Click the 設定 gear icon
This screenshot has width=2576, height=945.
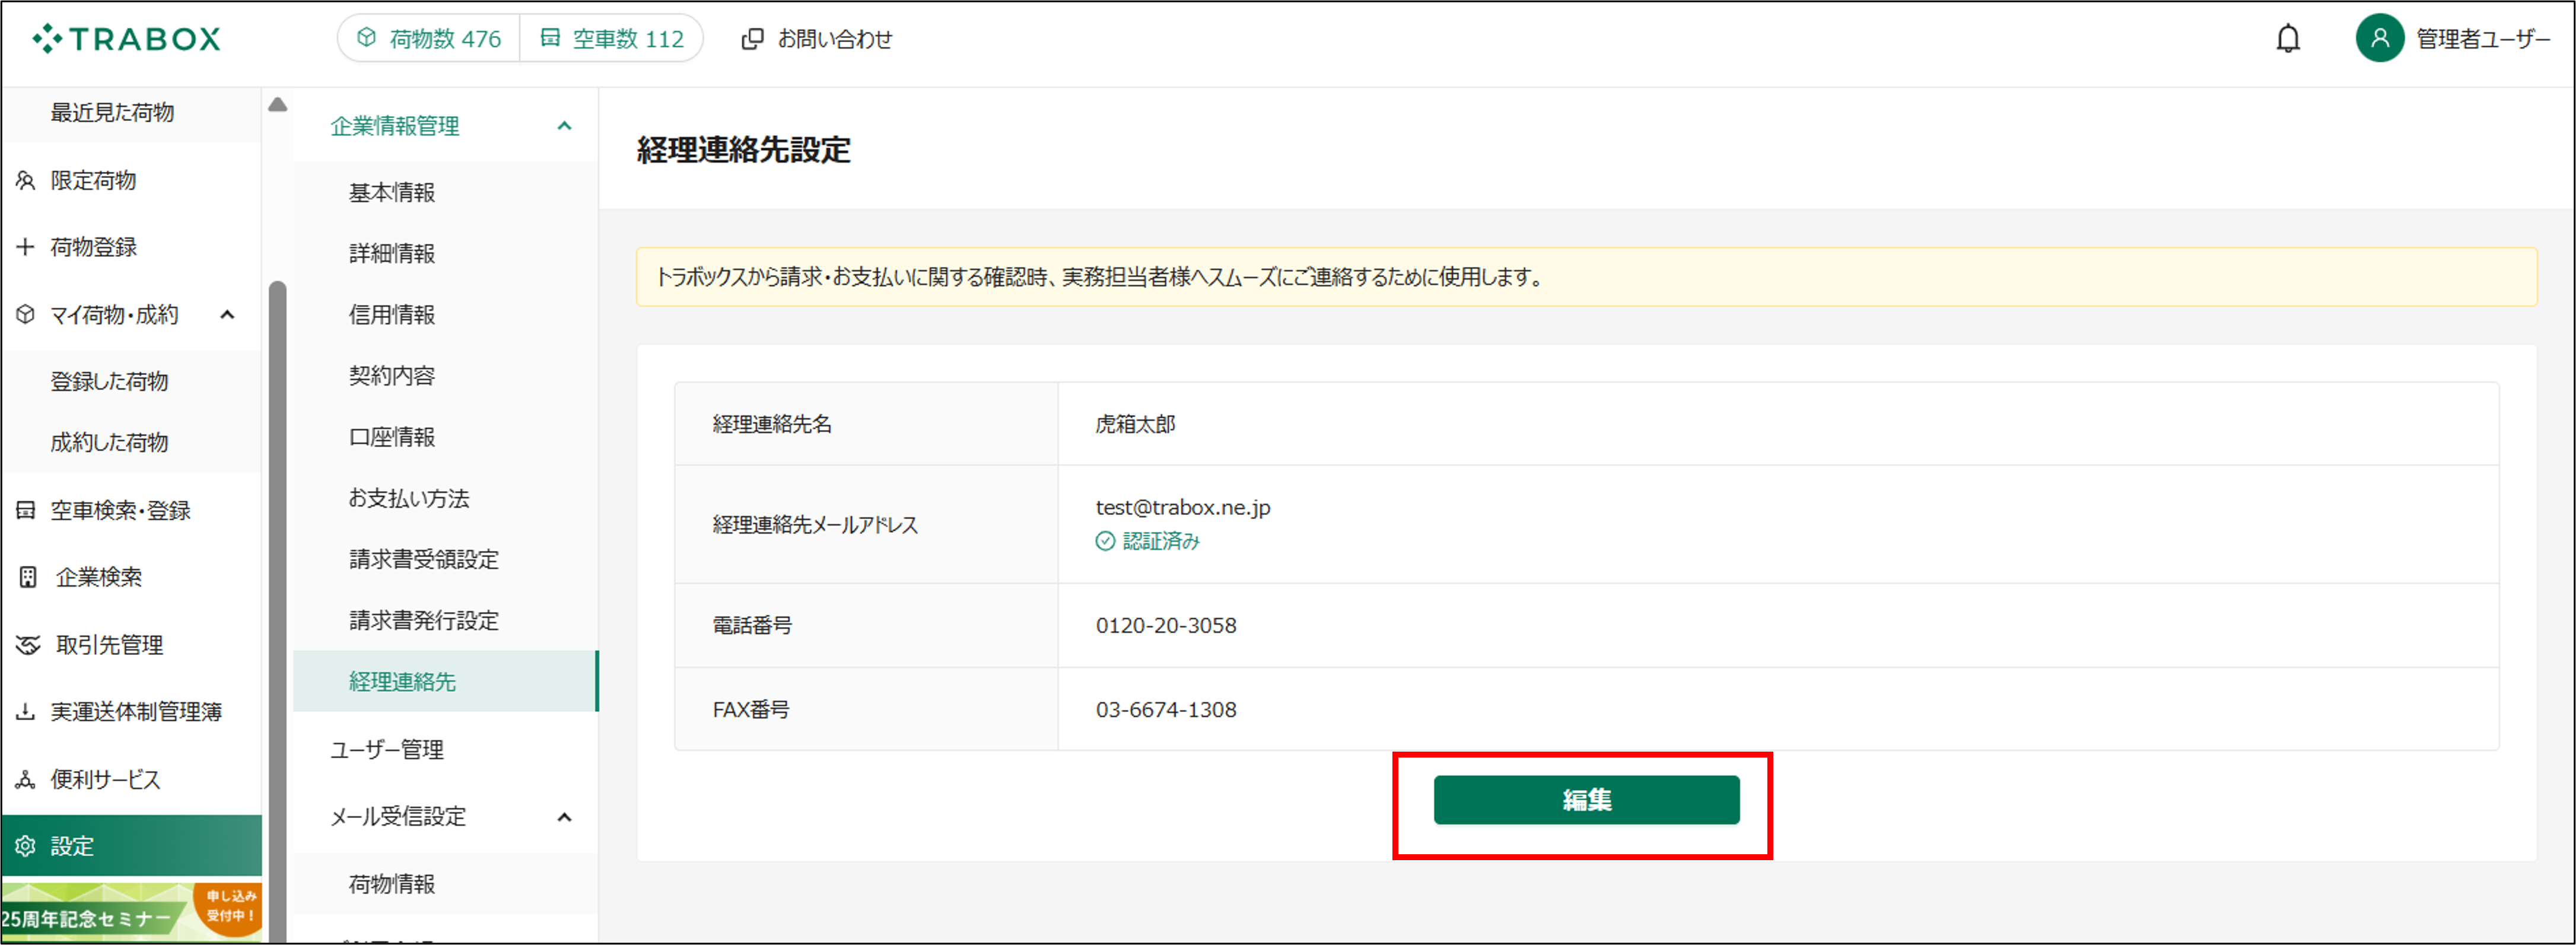click(x=25, y=846)
